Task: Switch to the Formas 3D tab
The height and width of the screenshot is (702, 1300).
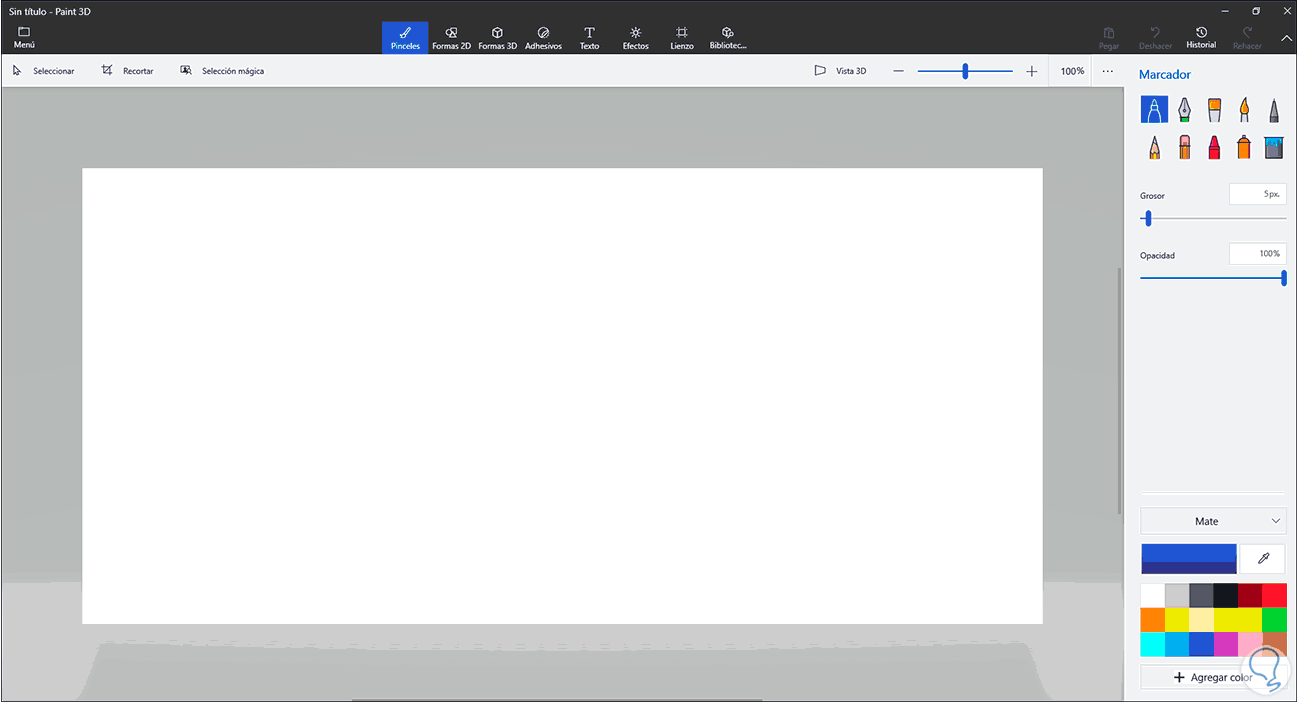Action: pos(497,37)
